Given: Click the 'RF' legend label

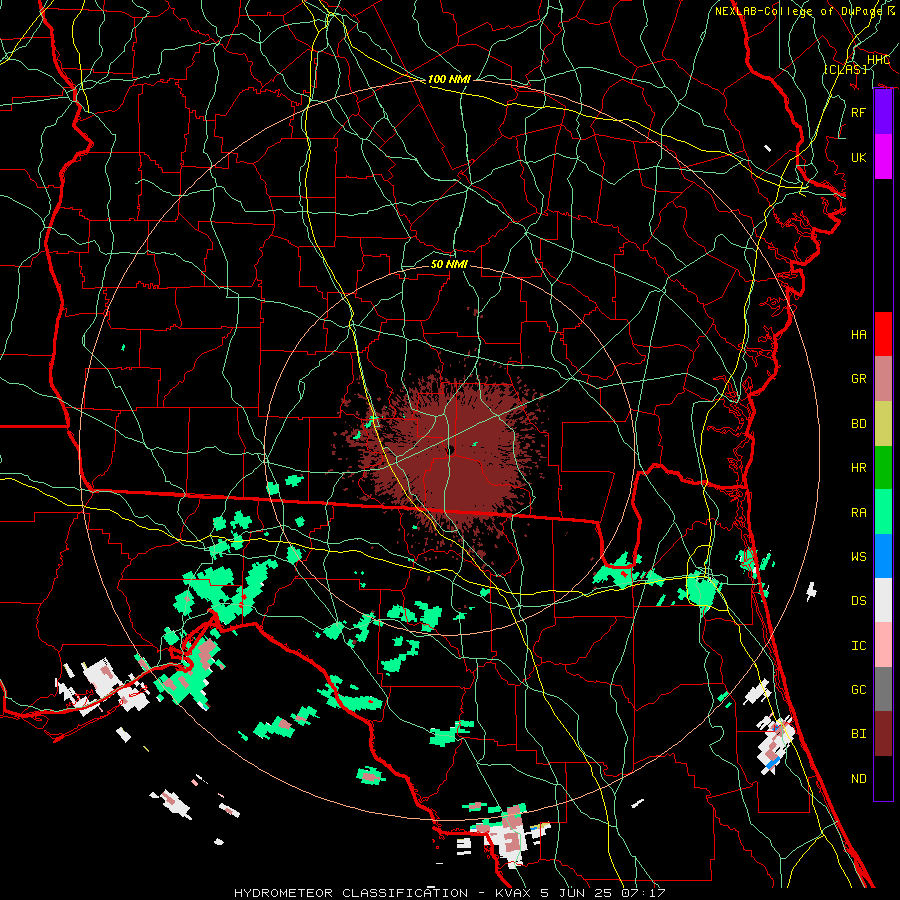Looking at the screenshot, I should [859, 112].
